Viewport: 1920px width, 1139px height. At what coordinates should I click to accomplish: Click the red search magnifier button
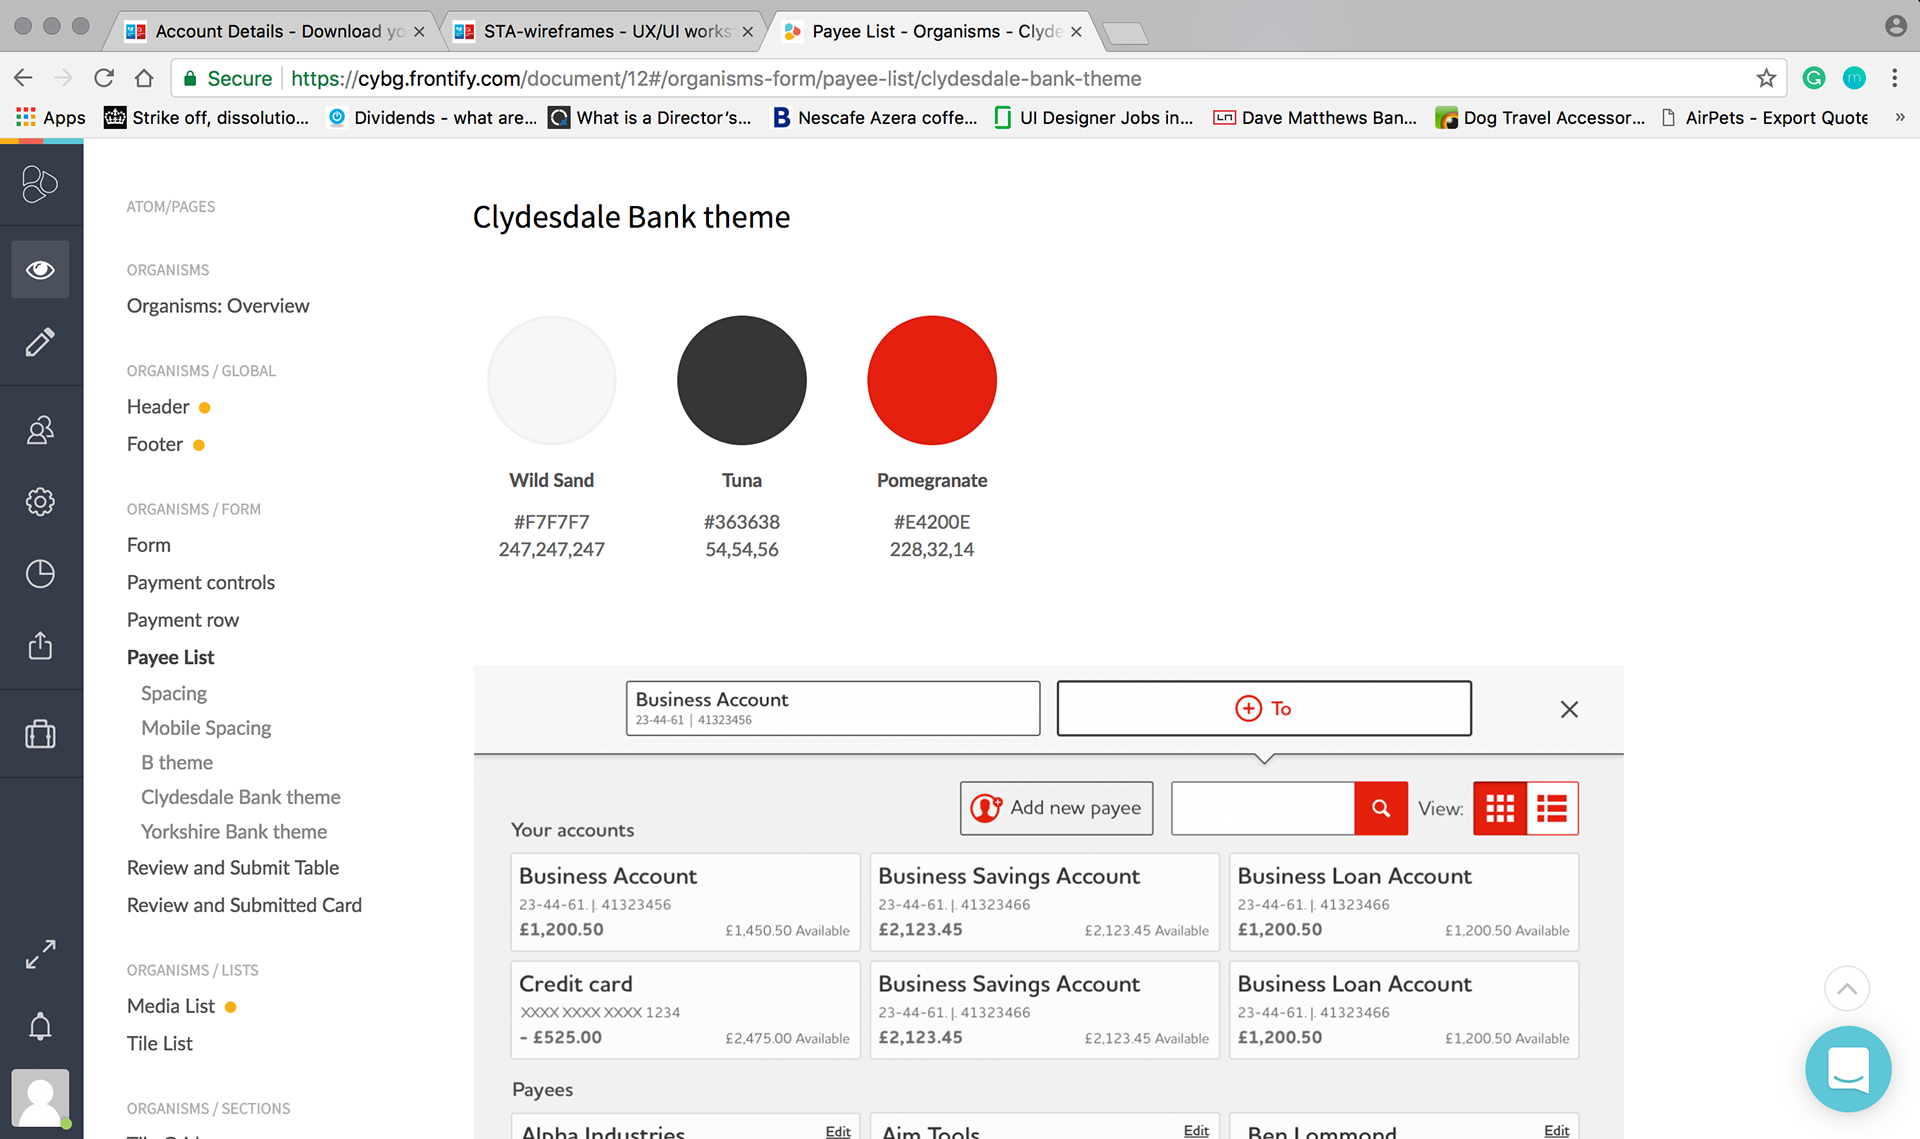[1381, 808]
